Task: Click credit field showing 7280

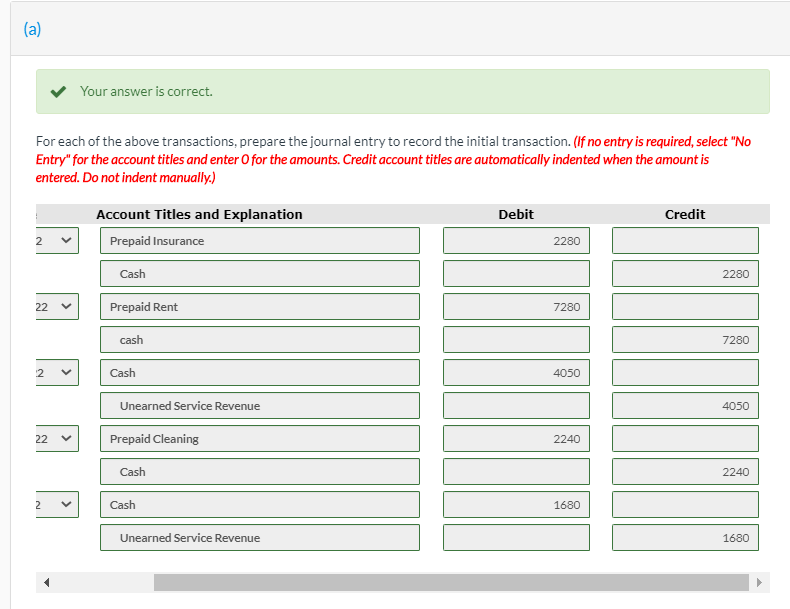Action: (x=685, y=340)
